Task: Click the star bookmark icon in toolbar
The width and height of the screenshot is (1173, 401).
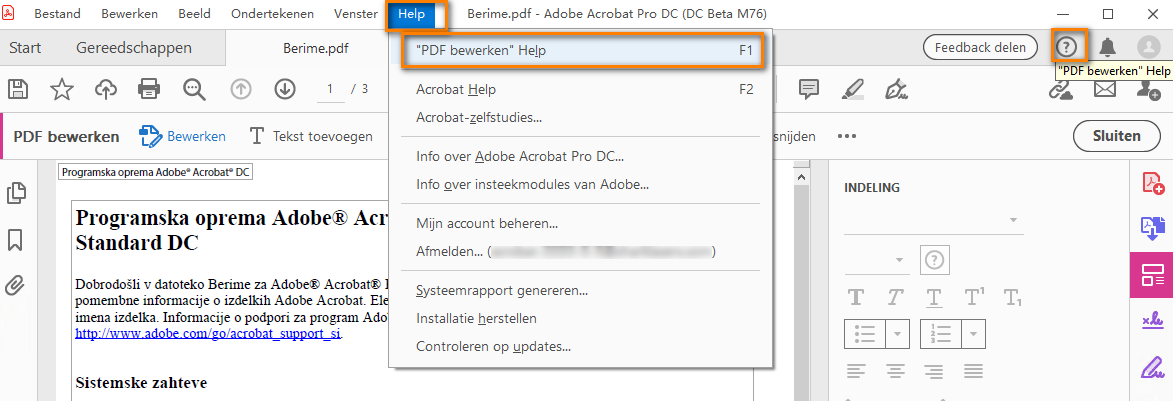Action: pyautogui.click(x=62, y=89)
